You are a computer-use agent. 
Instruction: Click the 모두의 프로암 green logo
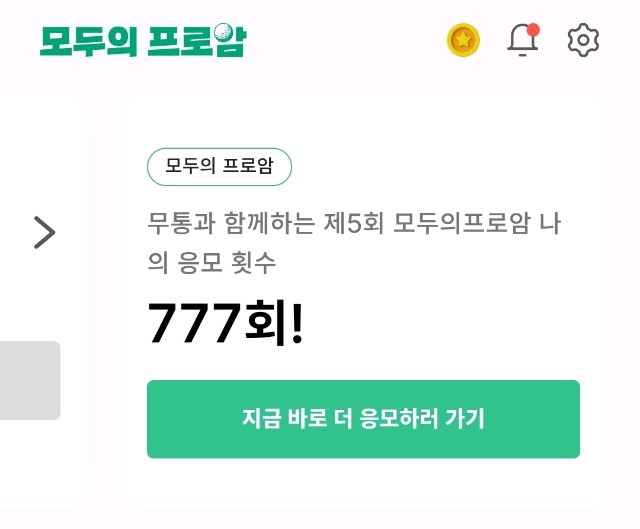coord(142,40)
